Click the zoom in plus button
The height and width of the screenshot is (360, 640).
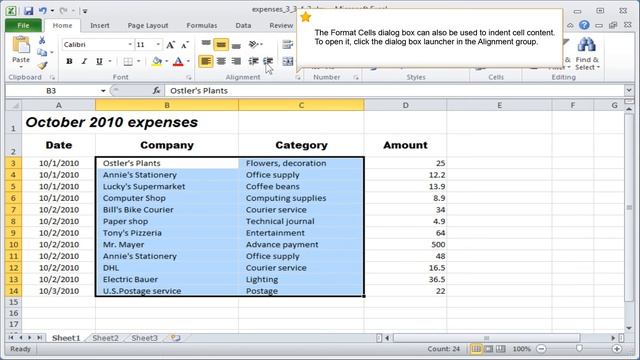[617, 349]
